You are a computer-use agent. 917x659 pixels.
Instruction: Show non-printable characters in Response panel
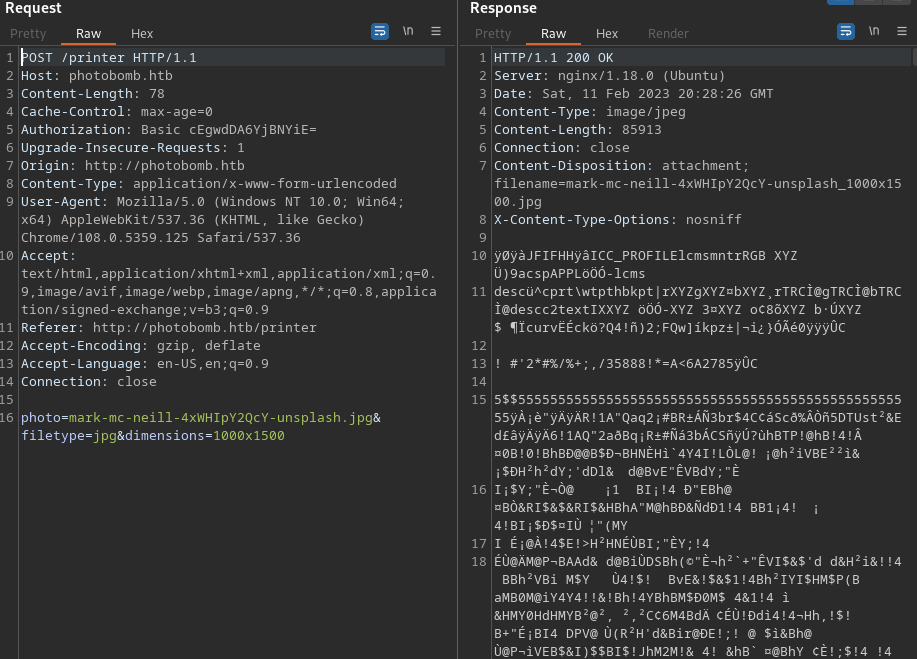pos(874,32)
